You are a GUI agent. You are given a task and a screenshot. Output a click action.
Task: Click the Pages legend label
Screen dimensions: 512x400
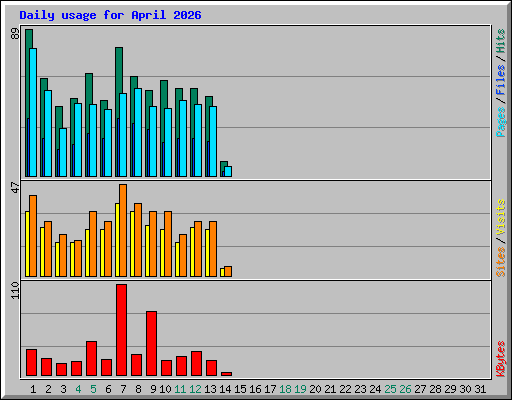point(501,122)
